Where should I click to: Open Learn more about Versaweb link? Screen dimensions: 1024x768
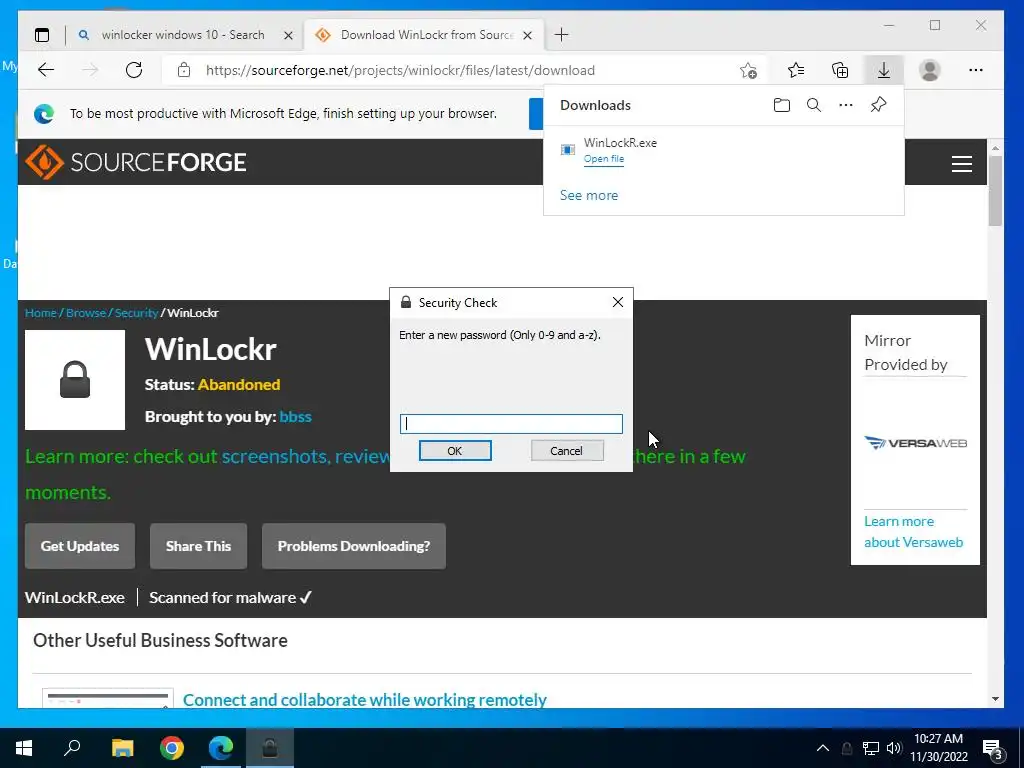[x=913, y=532]
